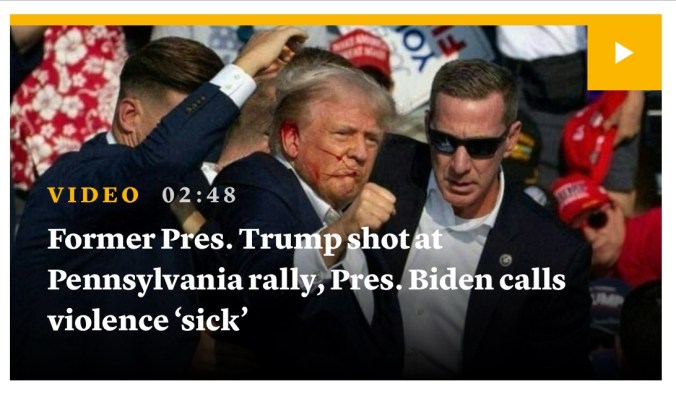
Task: Open the headline line "Former Pres. Trump shot at"
Action: (245, 239)
